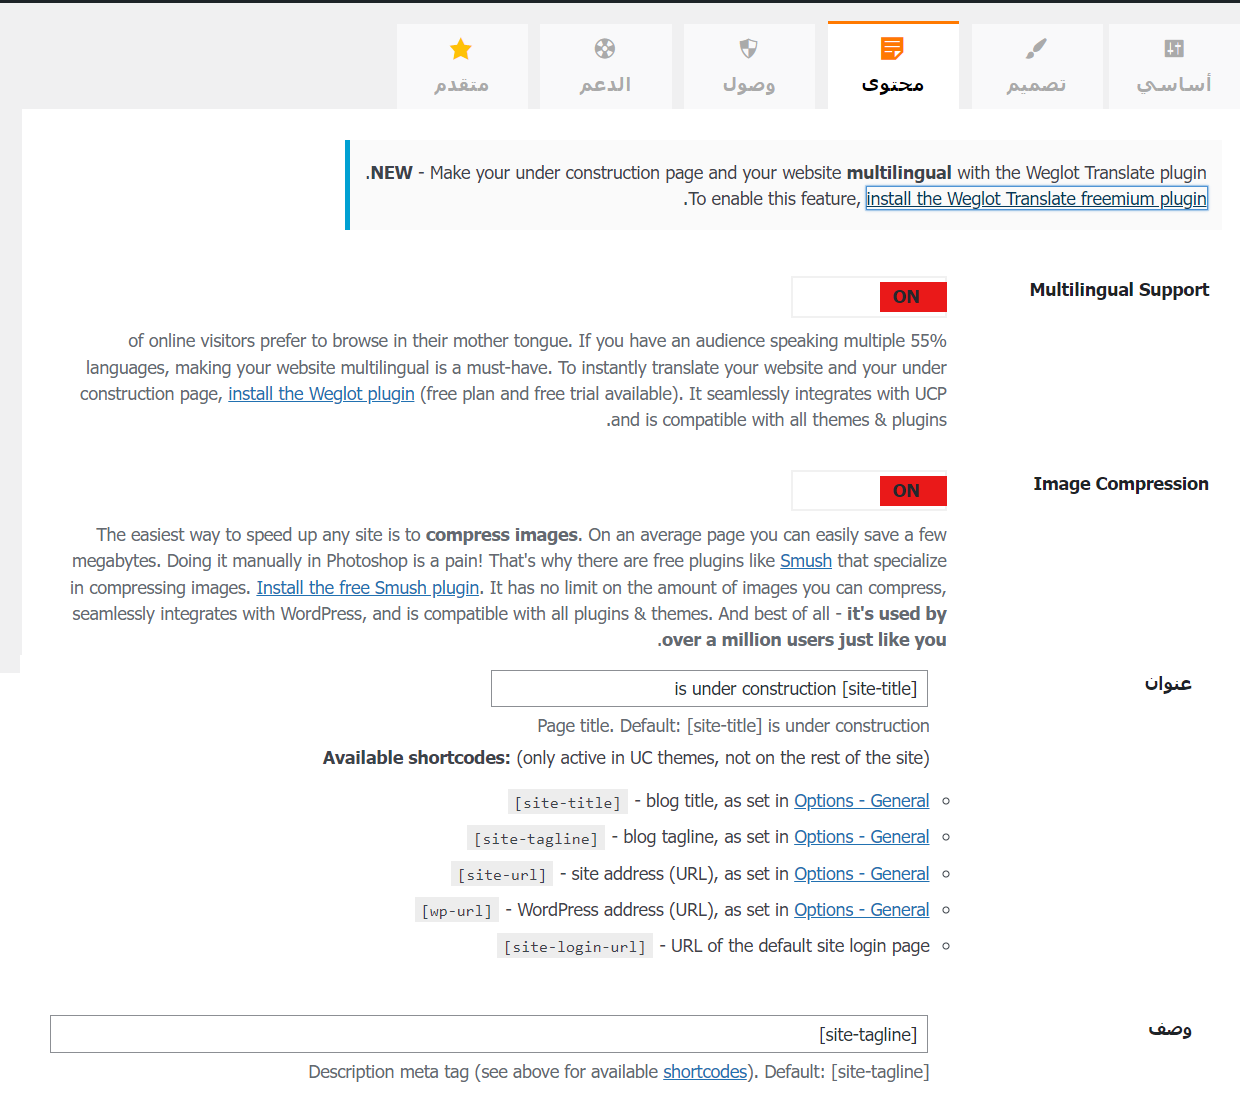
Task: Open Options - General link beside [wp-url]
Action: [x=861, y=910]
